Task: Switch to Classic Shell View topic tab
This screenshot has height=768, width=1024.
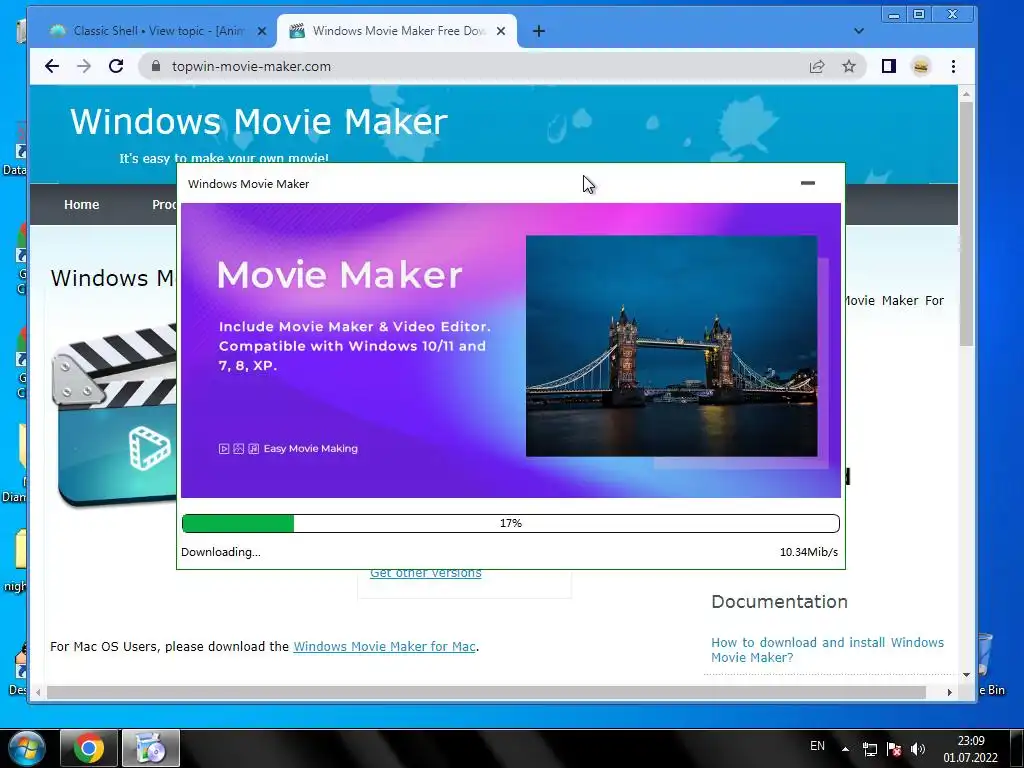Action: click(x=159, y=31)
